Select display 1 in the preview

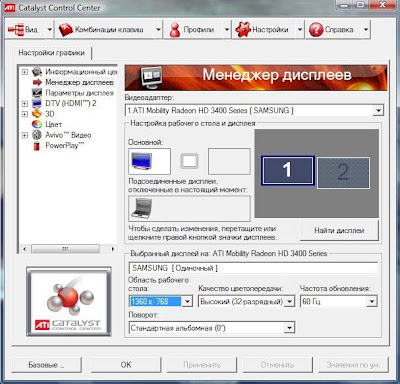(287, 170)
